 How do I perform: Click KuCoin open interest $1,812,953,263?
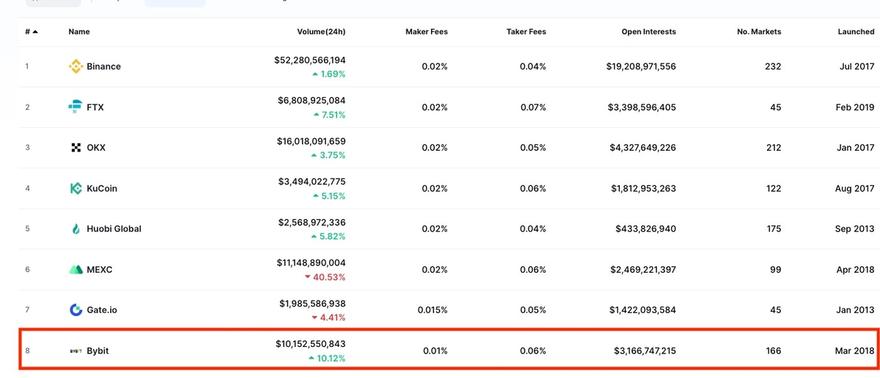pos(644,188)
